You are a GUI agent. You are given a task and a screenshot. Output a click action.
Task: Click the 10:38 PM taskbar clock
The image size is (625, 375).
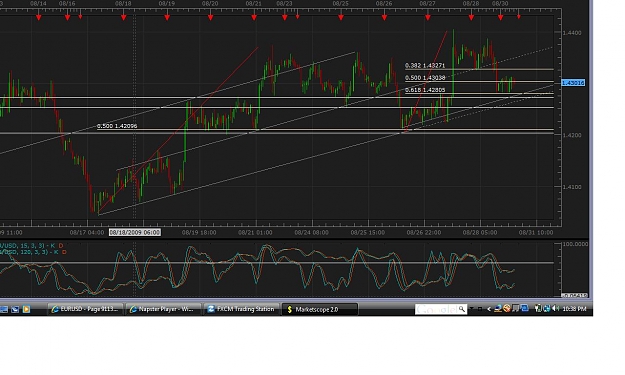coord(574,309)
